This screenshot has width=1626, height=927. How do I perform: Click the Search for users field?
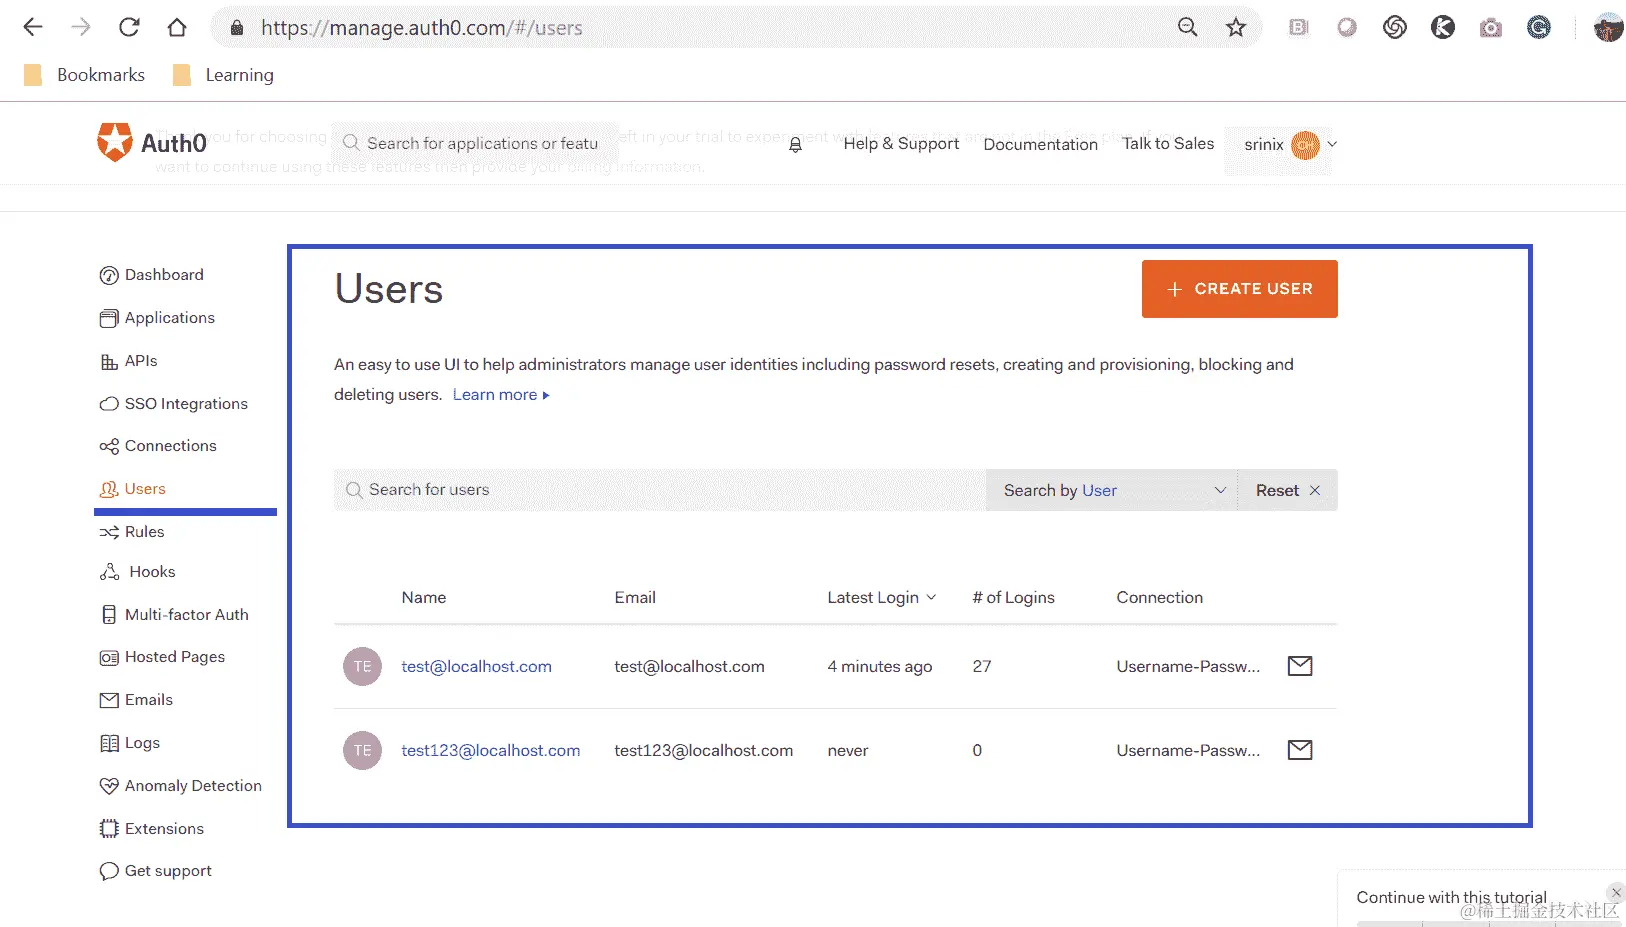(660, 490)
